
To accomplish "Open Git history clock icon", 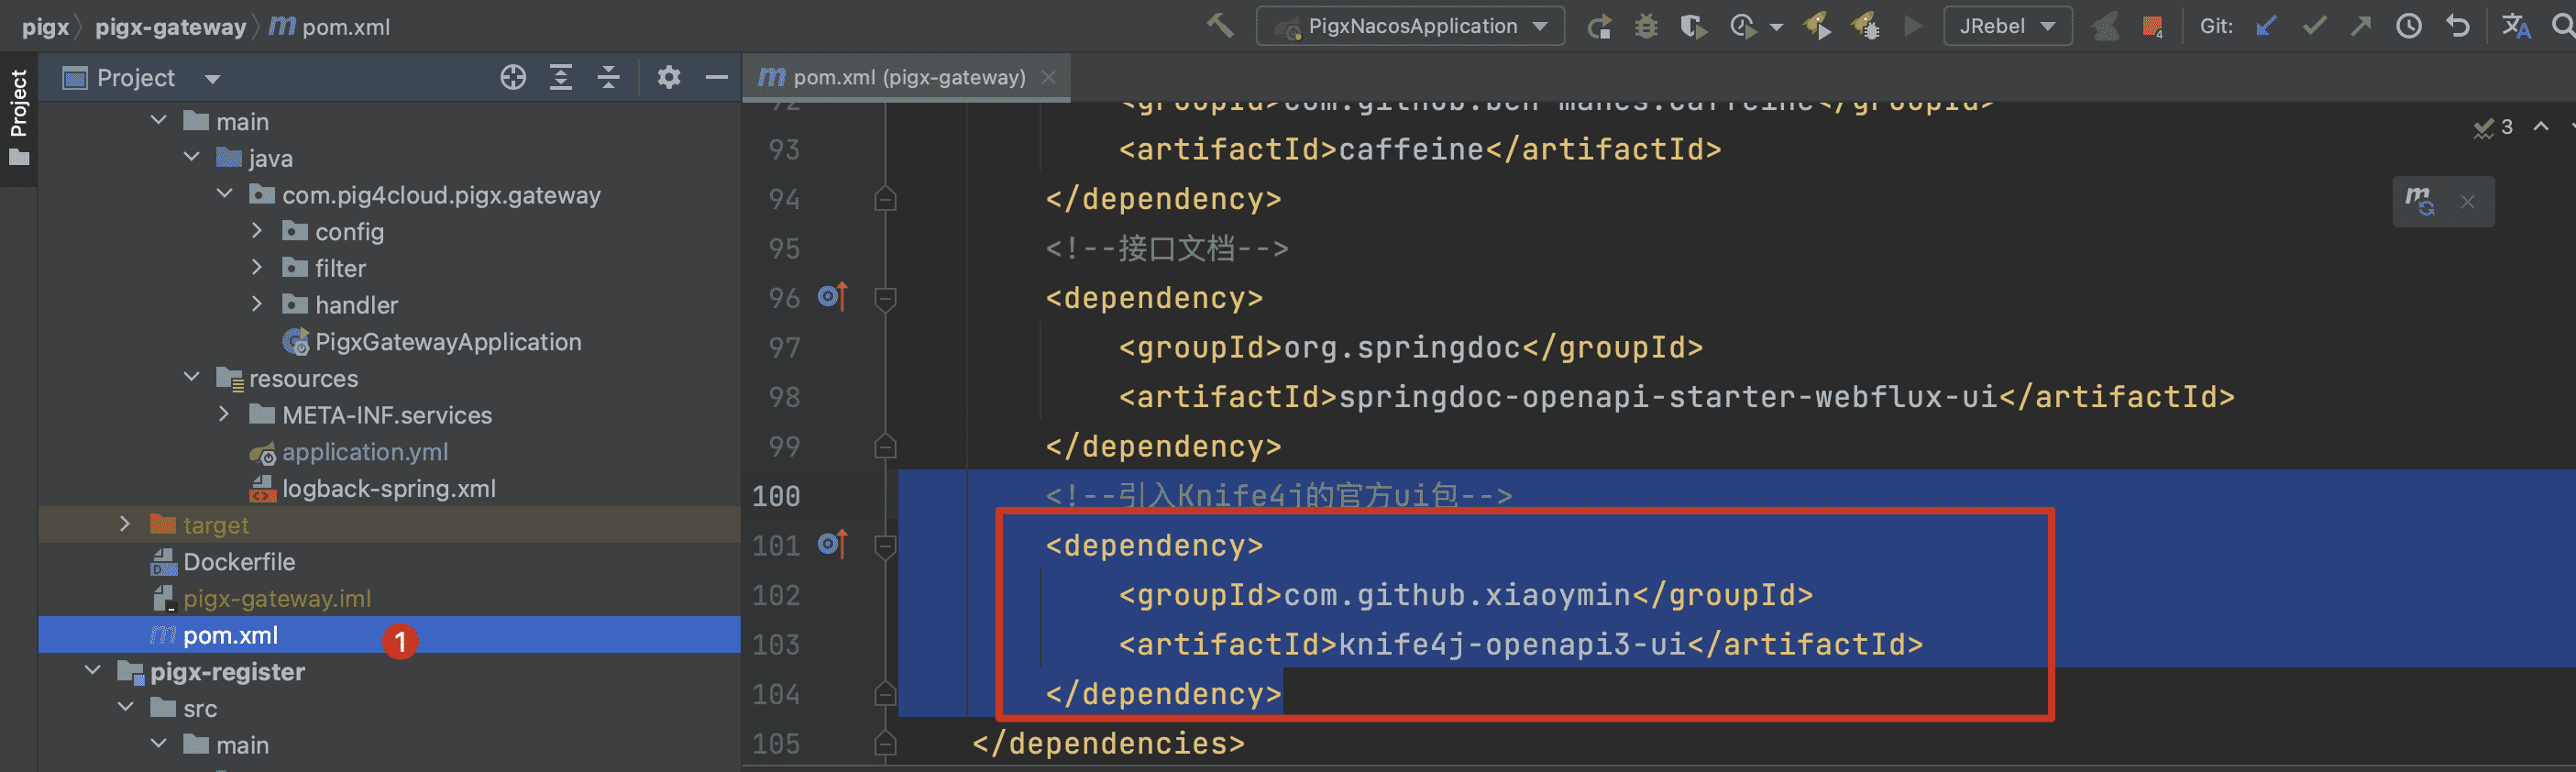I will pyautogui.click(x=2409, y=27).
